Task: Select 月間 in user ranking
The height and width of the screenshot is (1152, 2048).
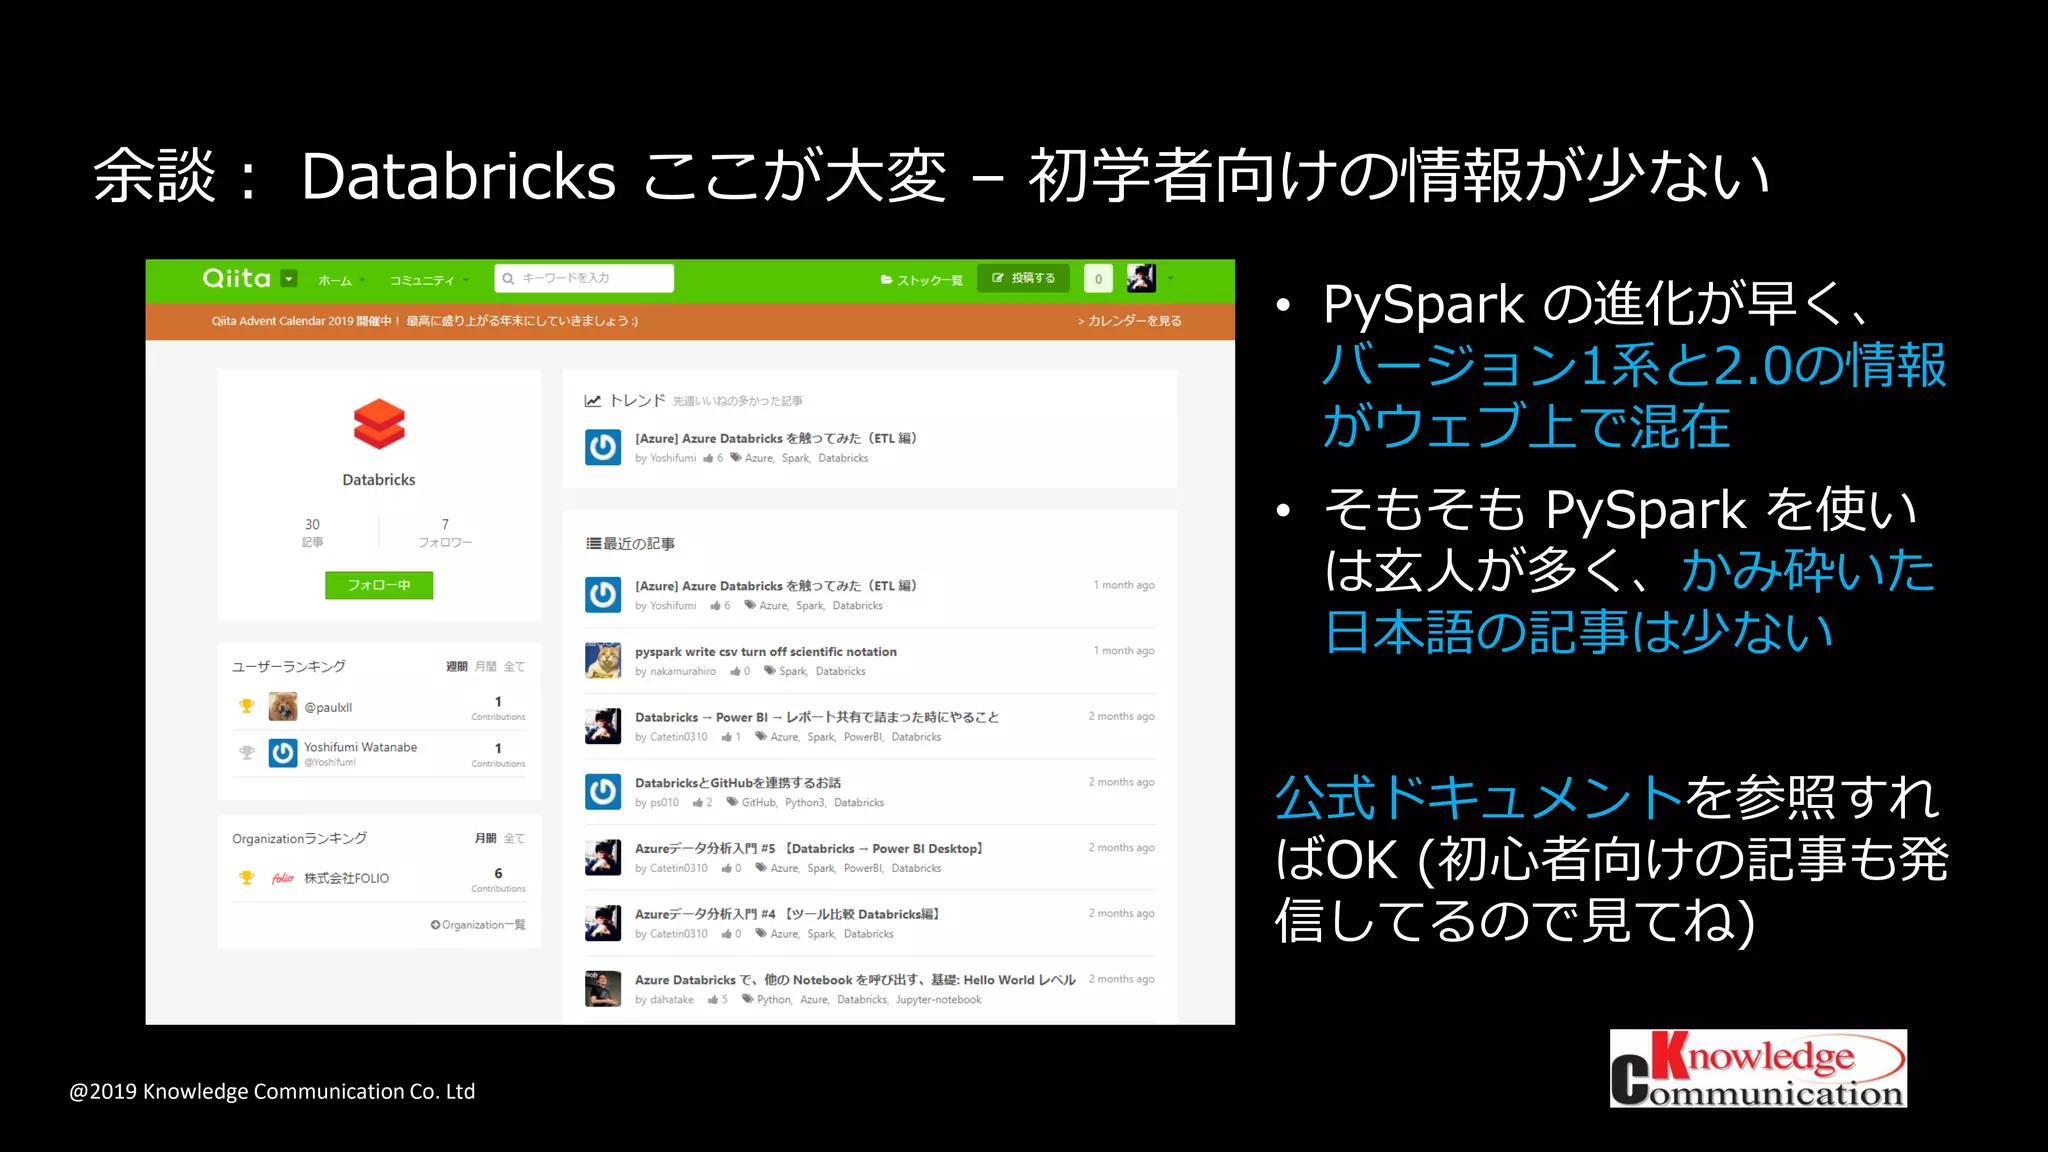Action: click(486, 666)
